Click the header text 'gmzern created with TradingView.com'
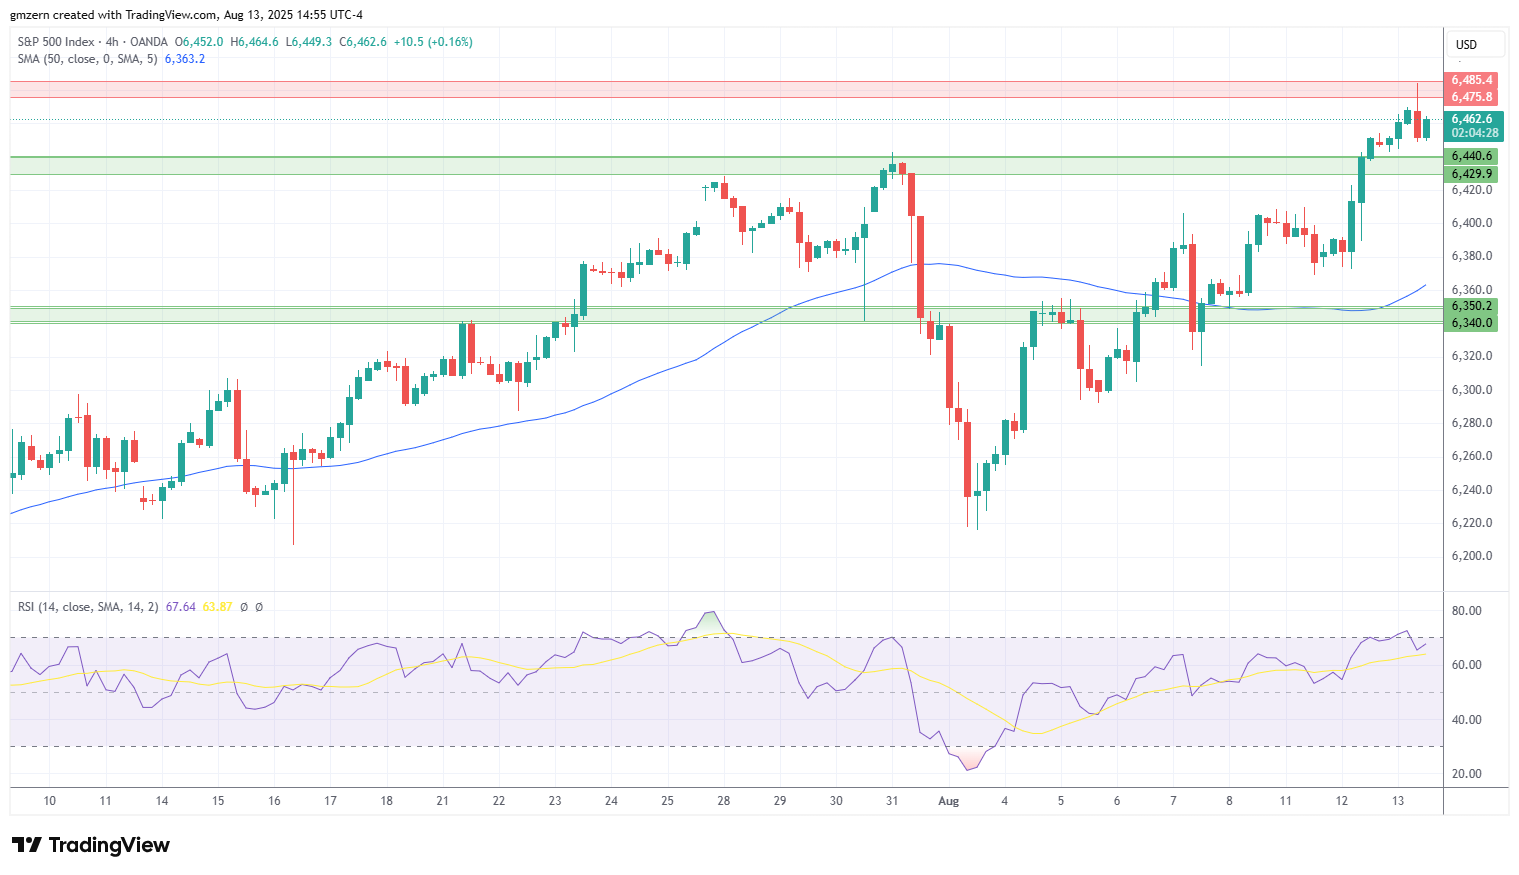Viewport: 1519px width, 875px height. pyautogui.click(x=114, y=15)
